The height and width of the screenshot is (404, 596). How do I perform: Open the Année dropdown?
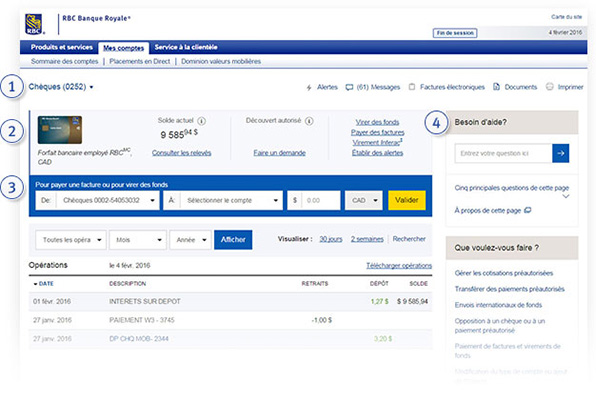point(190,240)
